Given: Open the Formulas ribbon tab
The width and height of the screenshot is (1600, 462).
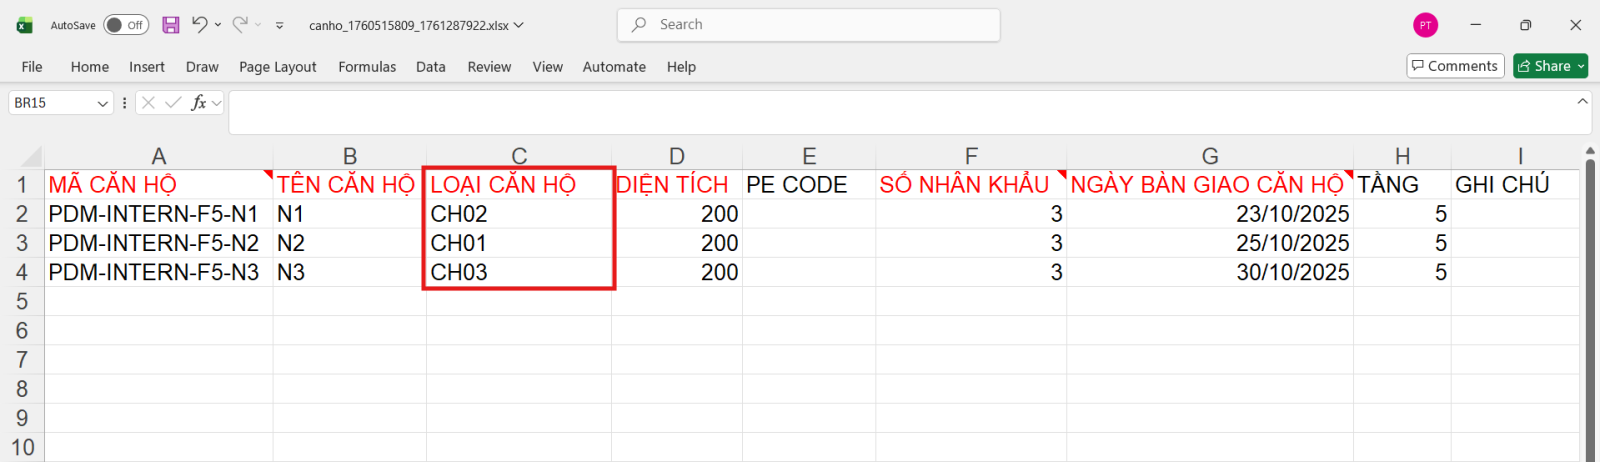Looking at the screenshot, I should [x=367, y=67].
